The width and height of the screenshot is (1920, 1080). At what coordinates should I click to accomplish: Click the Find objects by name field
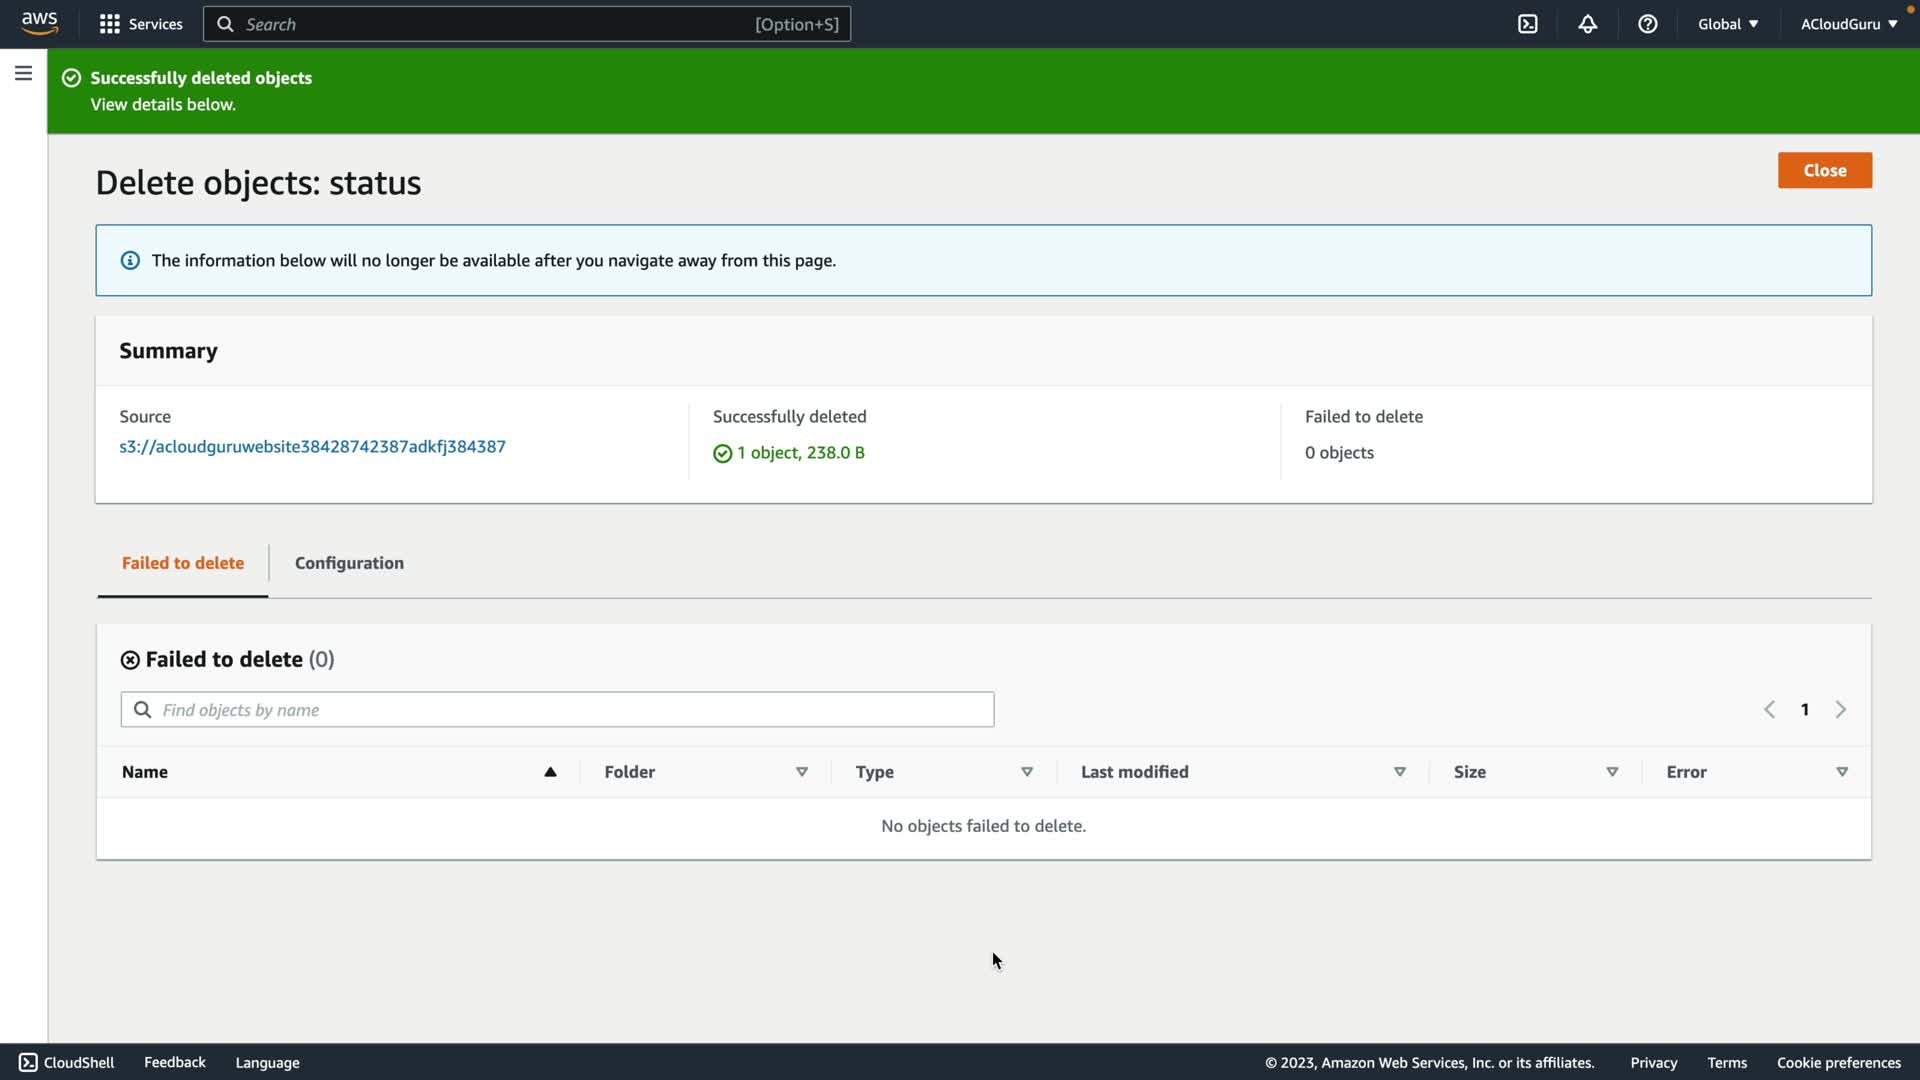(570, 710)
